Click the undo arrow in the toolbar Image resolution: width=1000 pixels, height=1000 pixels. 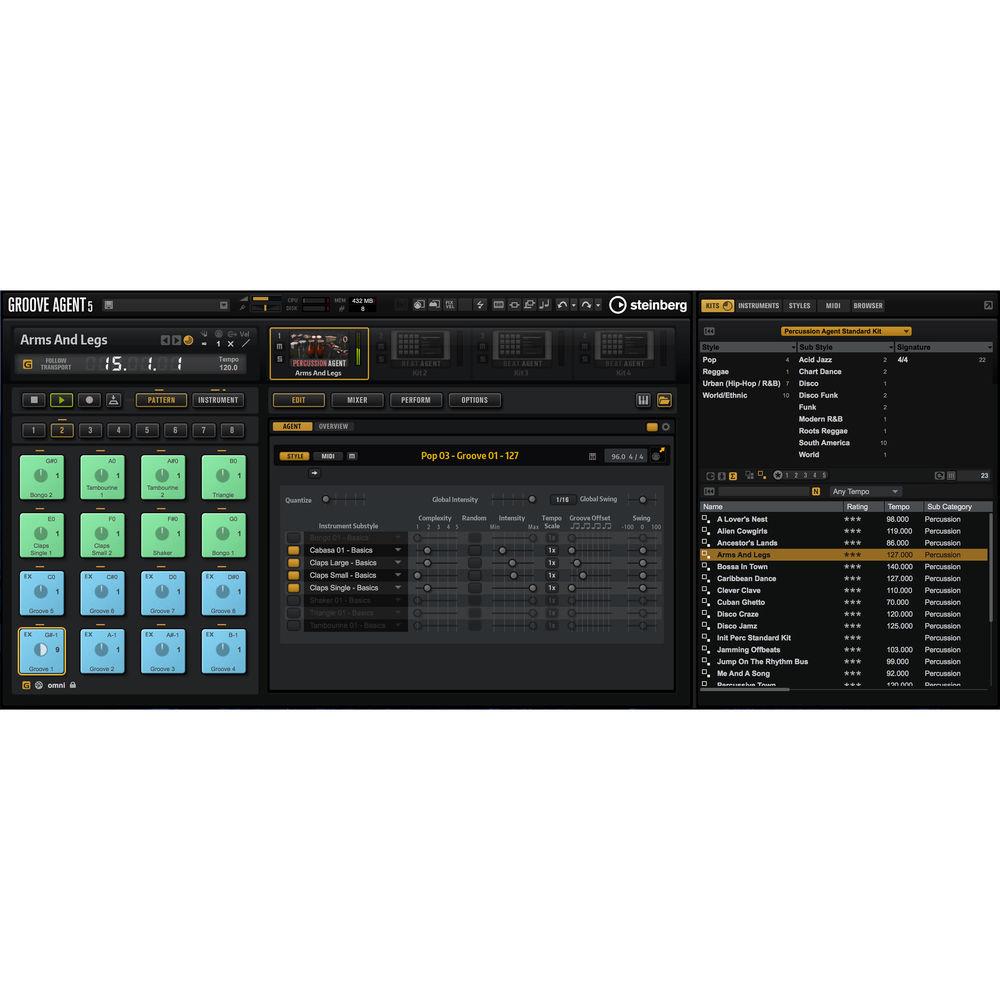[x=561, y=304]
